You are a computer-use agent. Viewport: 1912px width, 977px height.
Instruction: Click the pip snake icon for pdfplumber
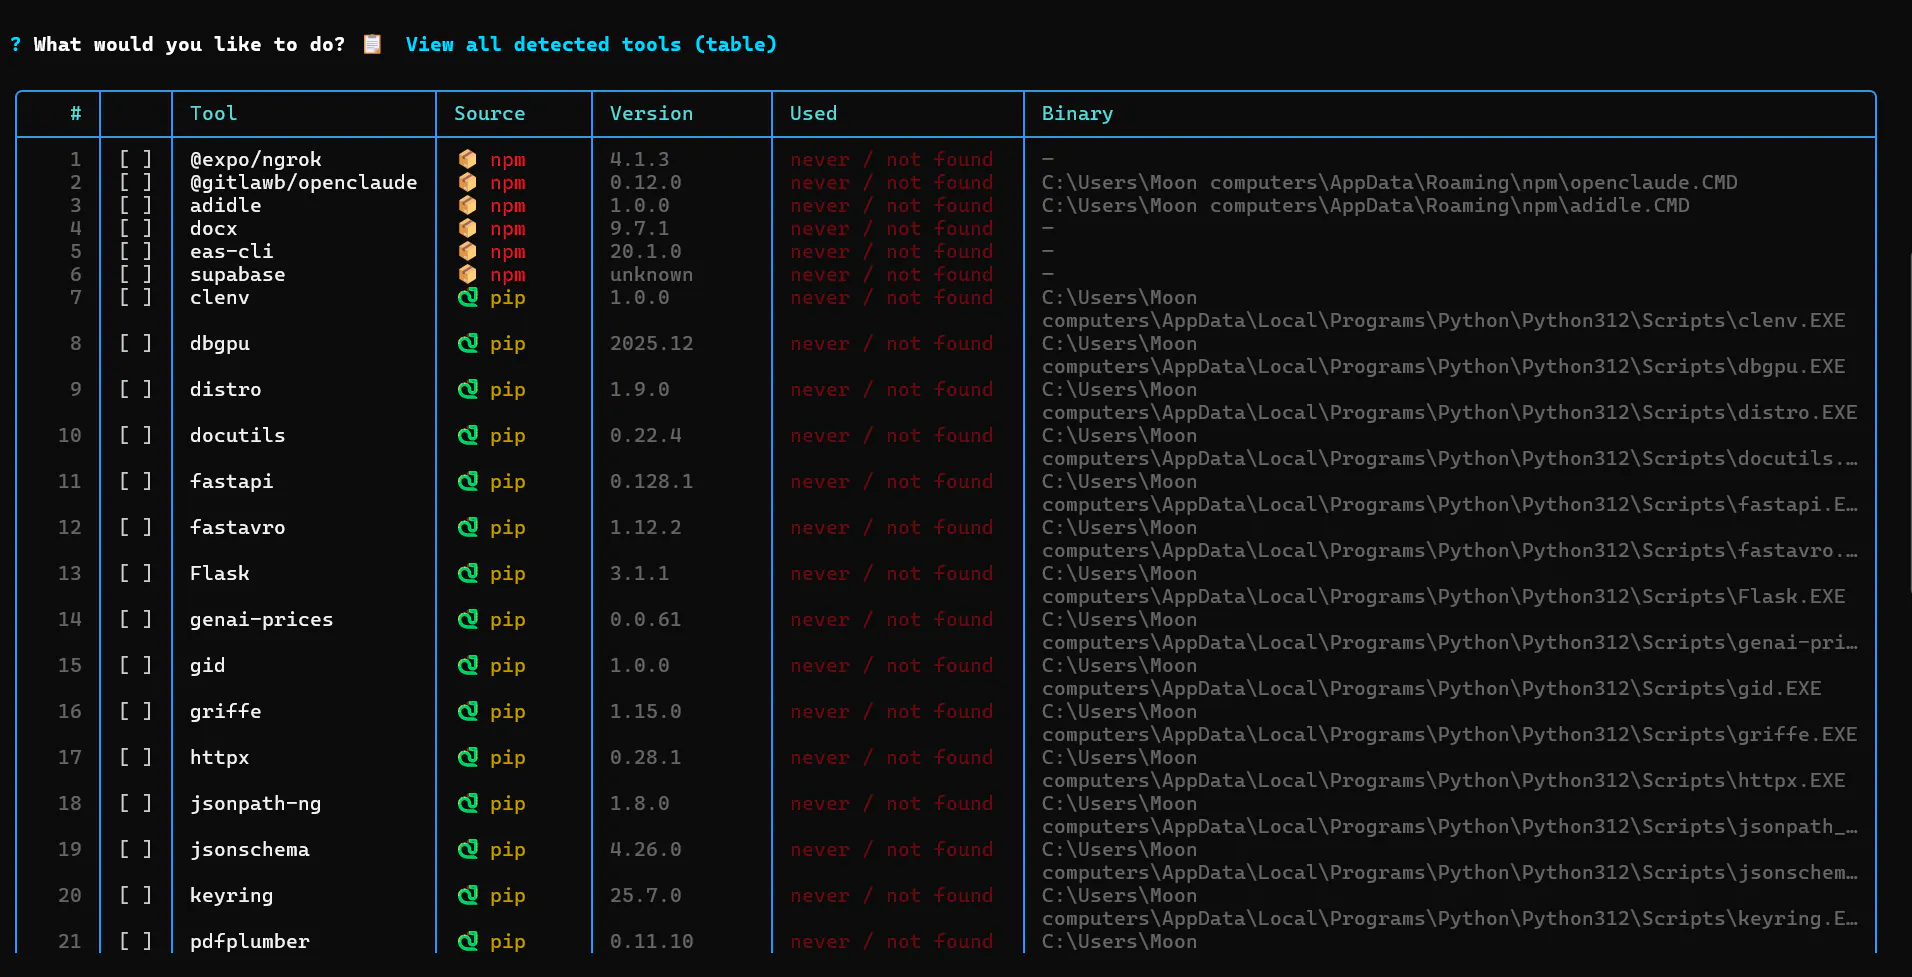click(x=467, y=941)
